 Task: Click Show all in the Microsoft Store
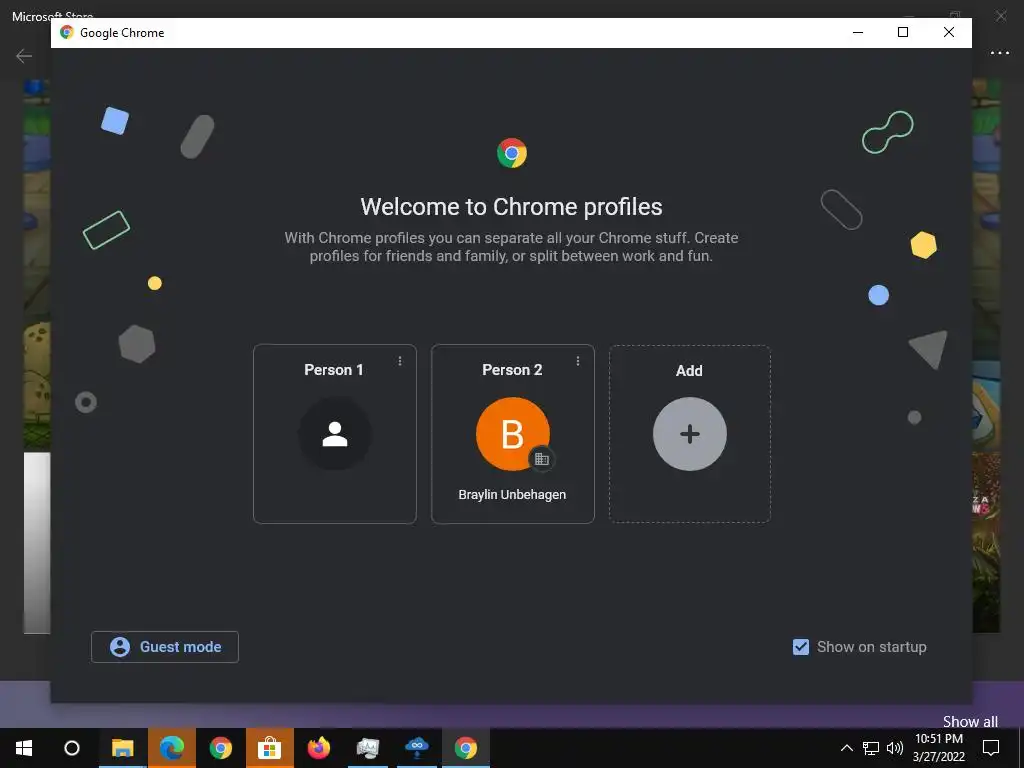tap(970, 722)
